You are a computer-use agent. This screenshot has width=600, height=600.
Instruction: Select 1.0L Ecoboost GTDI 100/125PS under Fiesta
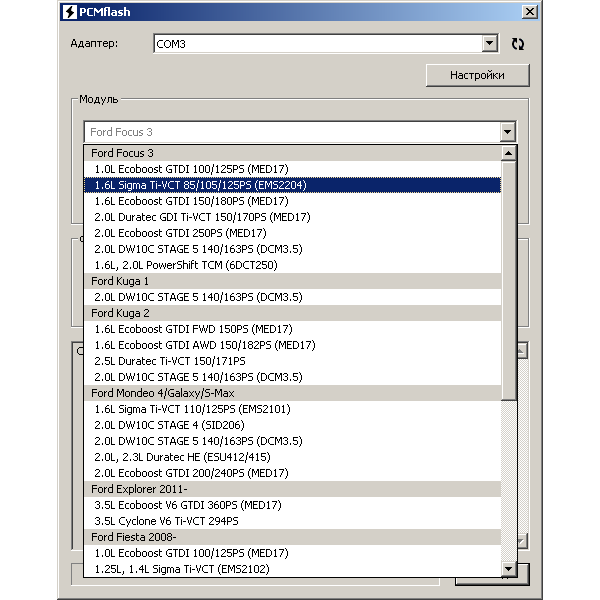pyautogui.click(x=292, y=553)
